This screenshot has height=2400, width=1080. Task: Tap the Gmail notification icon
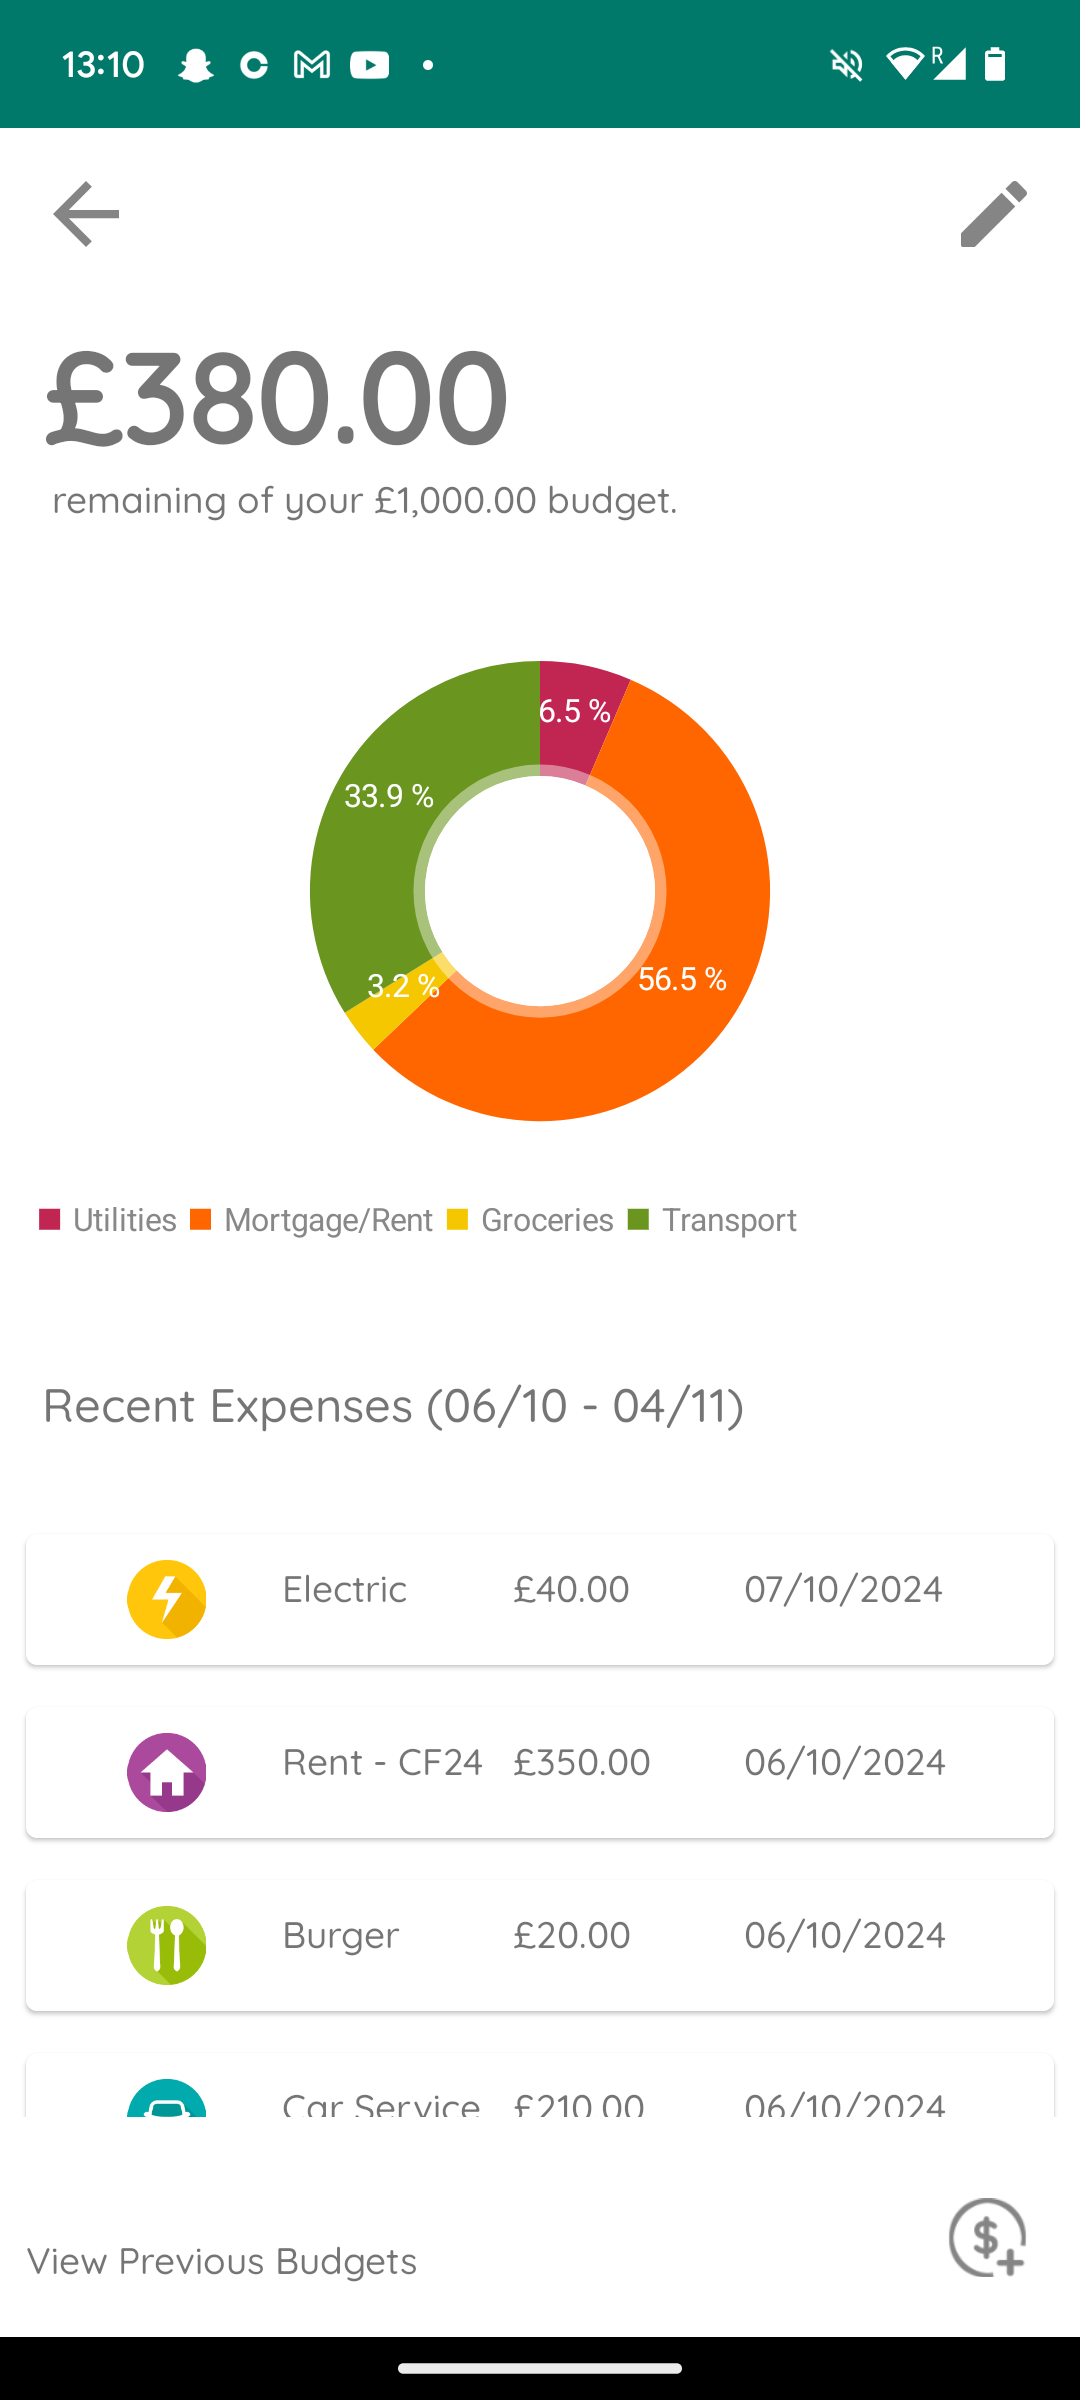(x=311, y=65)
